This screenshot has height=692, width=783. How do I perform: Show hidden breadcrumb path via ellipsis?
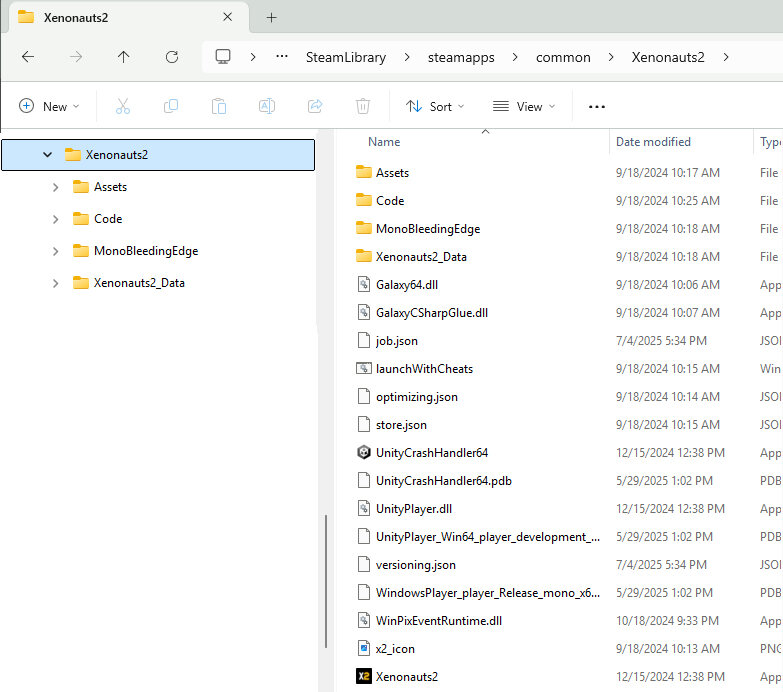pyautogui.click(x=282, y=56)
